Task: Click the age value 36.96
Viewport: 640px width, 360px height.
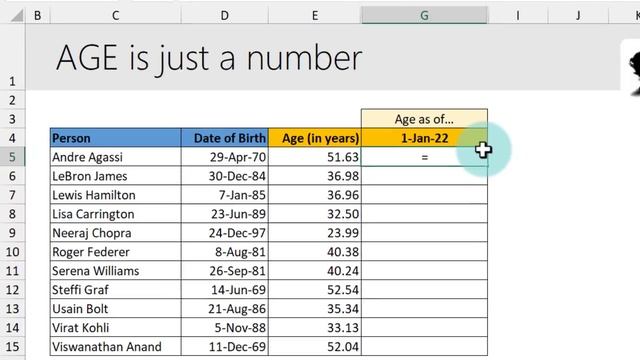Action: click(x=315, y=195)
